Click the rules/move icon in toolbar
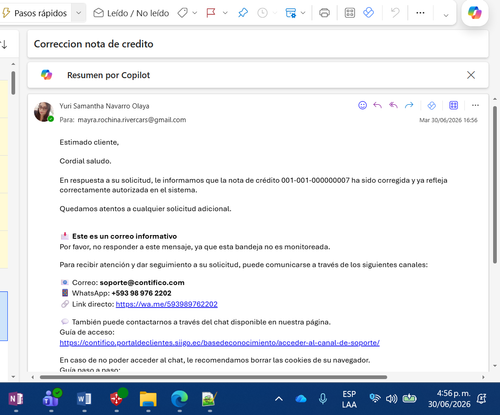500x415 pixels. tap(291, 13)
